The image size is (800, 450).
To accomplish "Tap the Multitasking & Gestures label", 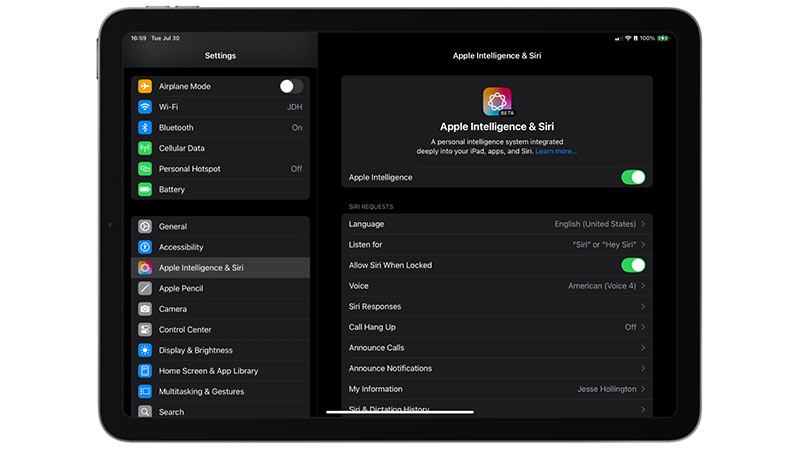I will (x=202, y=391).
